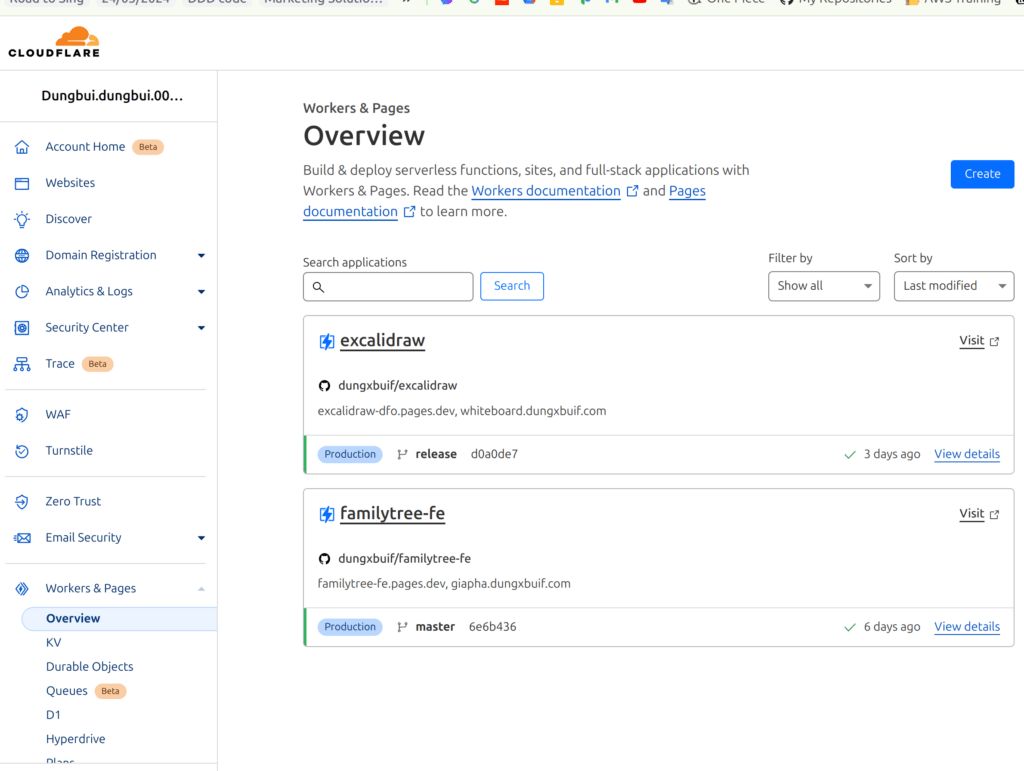Screen dimensions: 1024x771
Task: View details of familytree-fe deployment
Action: pos(967,627)
